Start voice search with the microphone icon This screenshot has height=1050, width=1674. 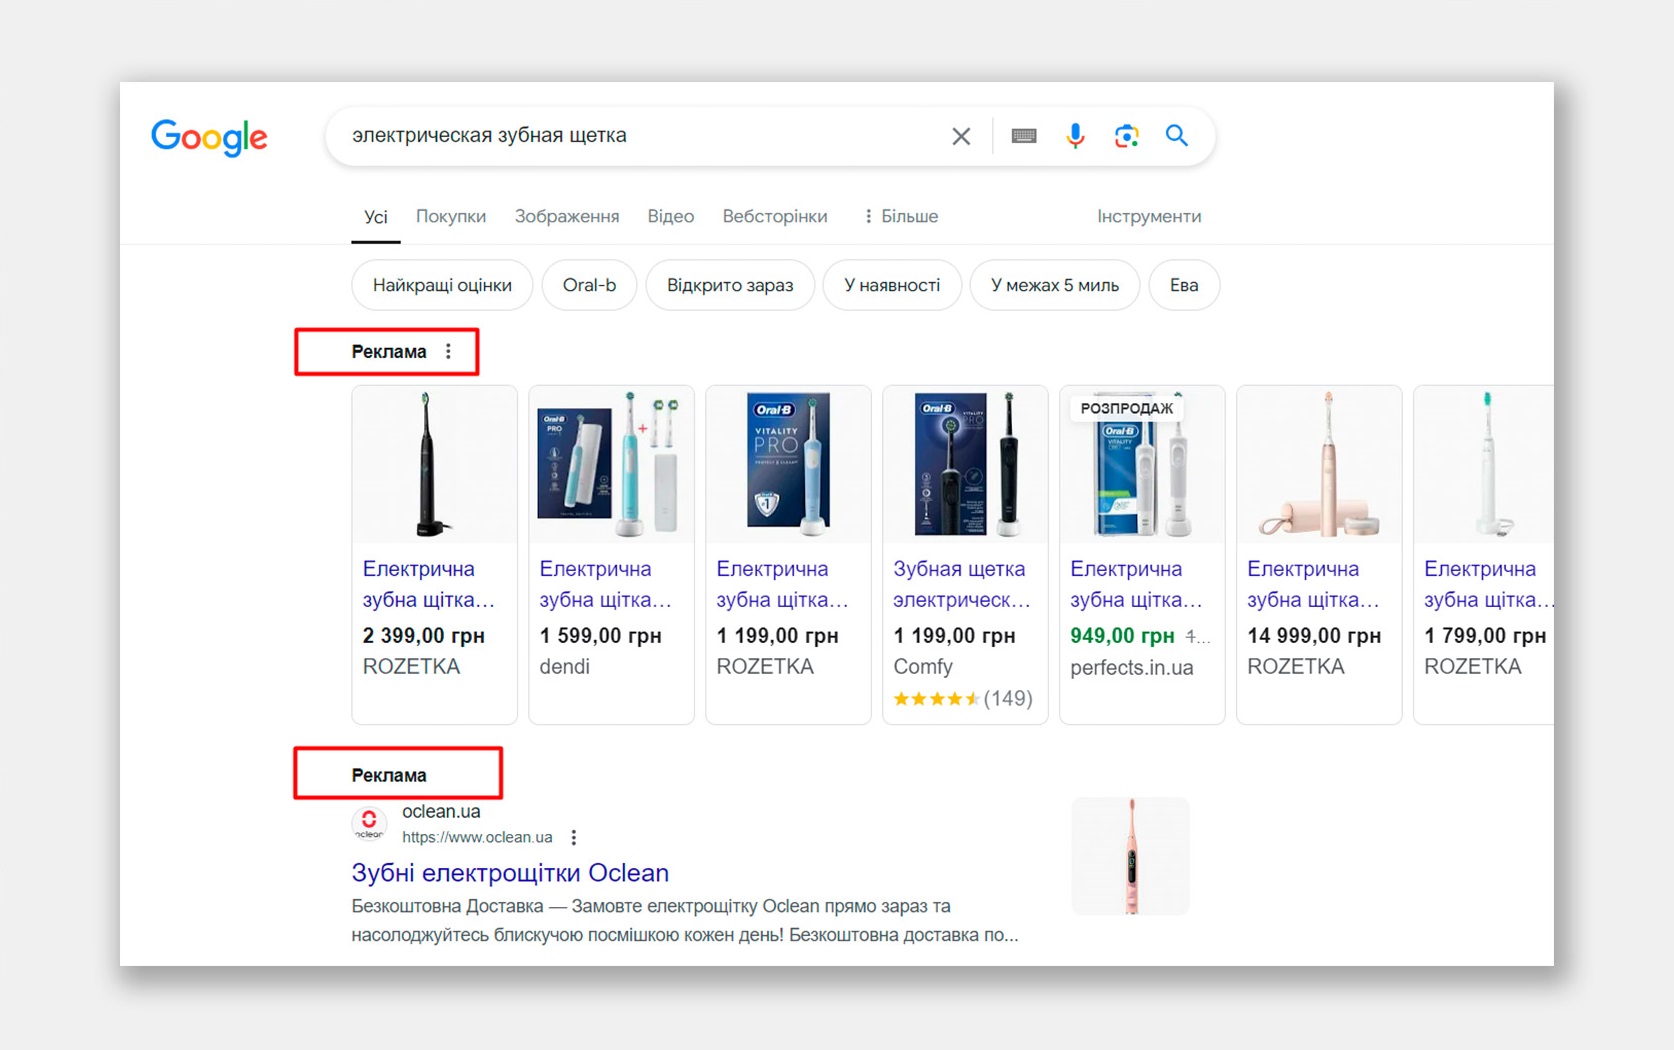[x=1075, y=136]
